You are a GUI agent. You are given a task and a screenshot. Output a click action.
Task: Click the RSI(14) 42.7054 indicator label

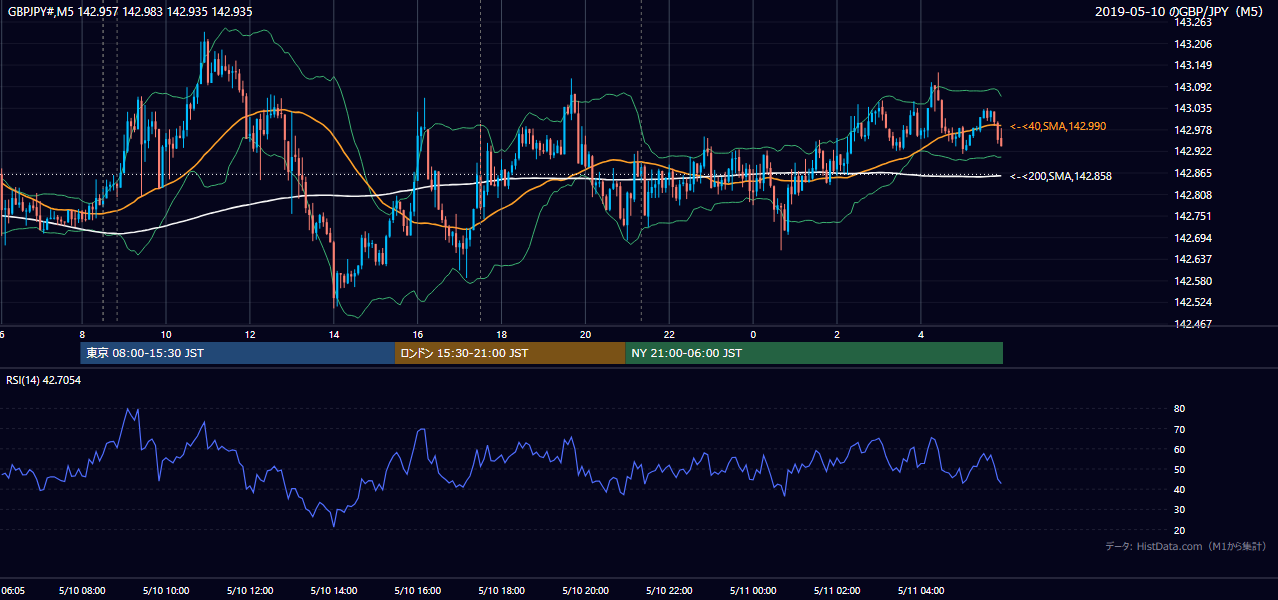44,380
